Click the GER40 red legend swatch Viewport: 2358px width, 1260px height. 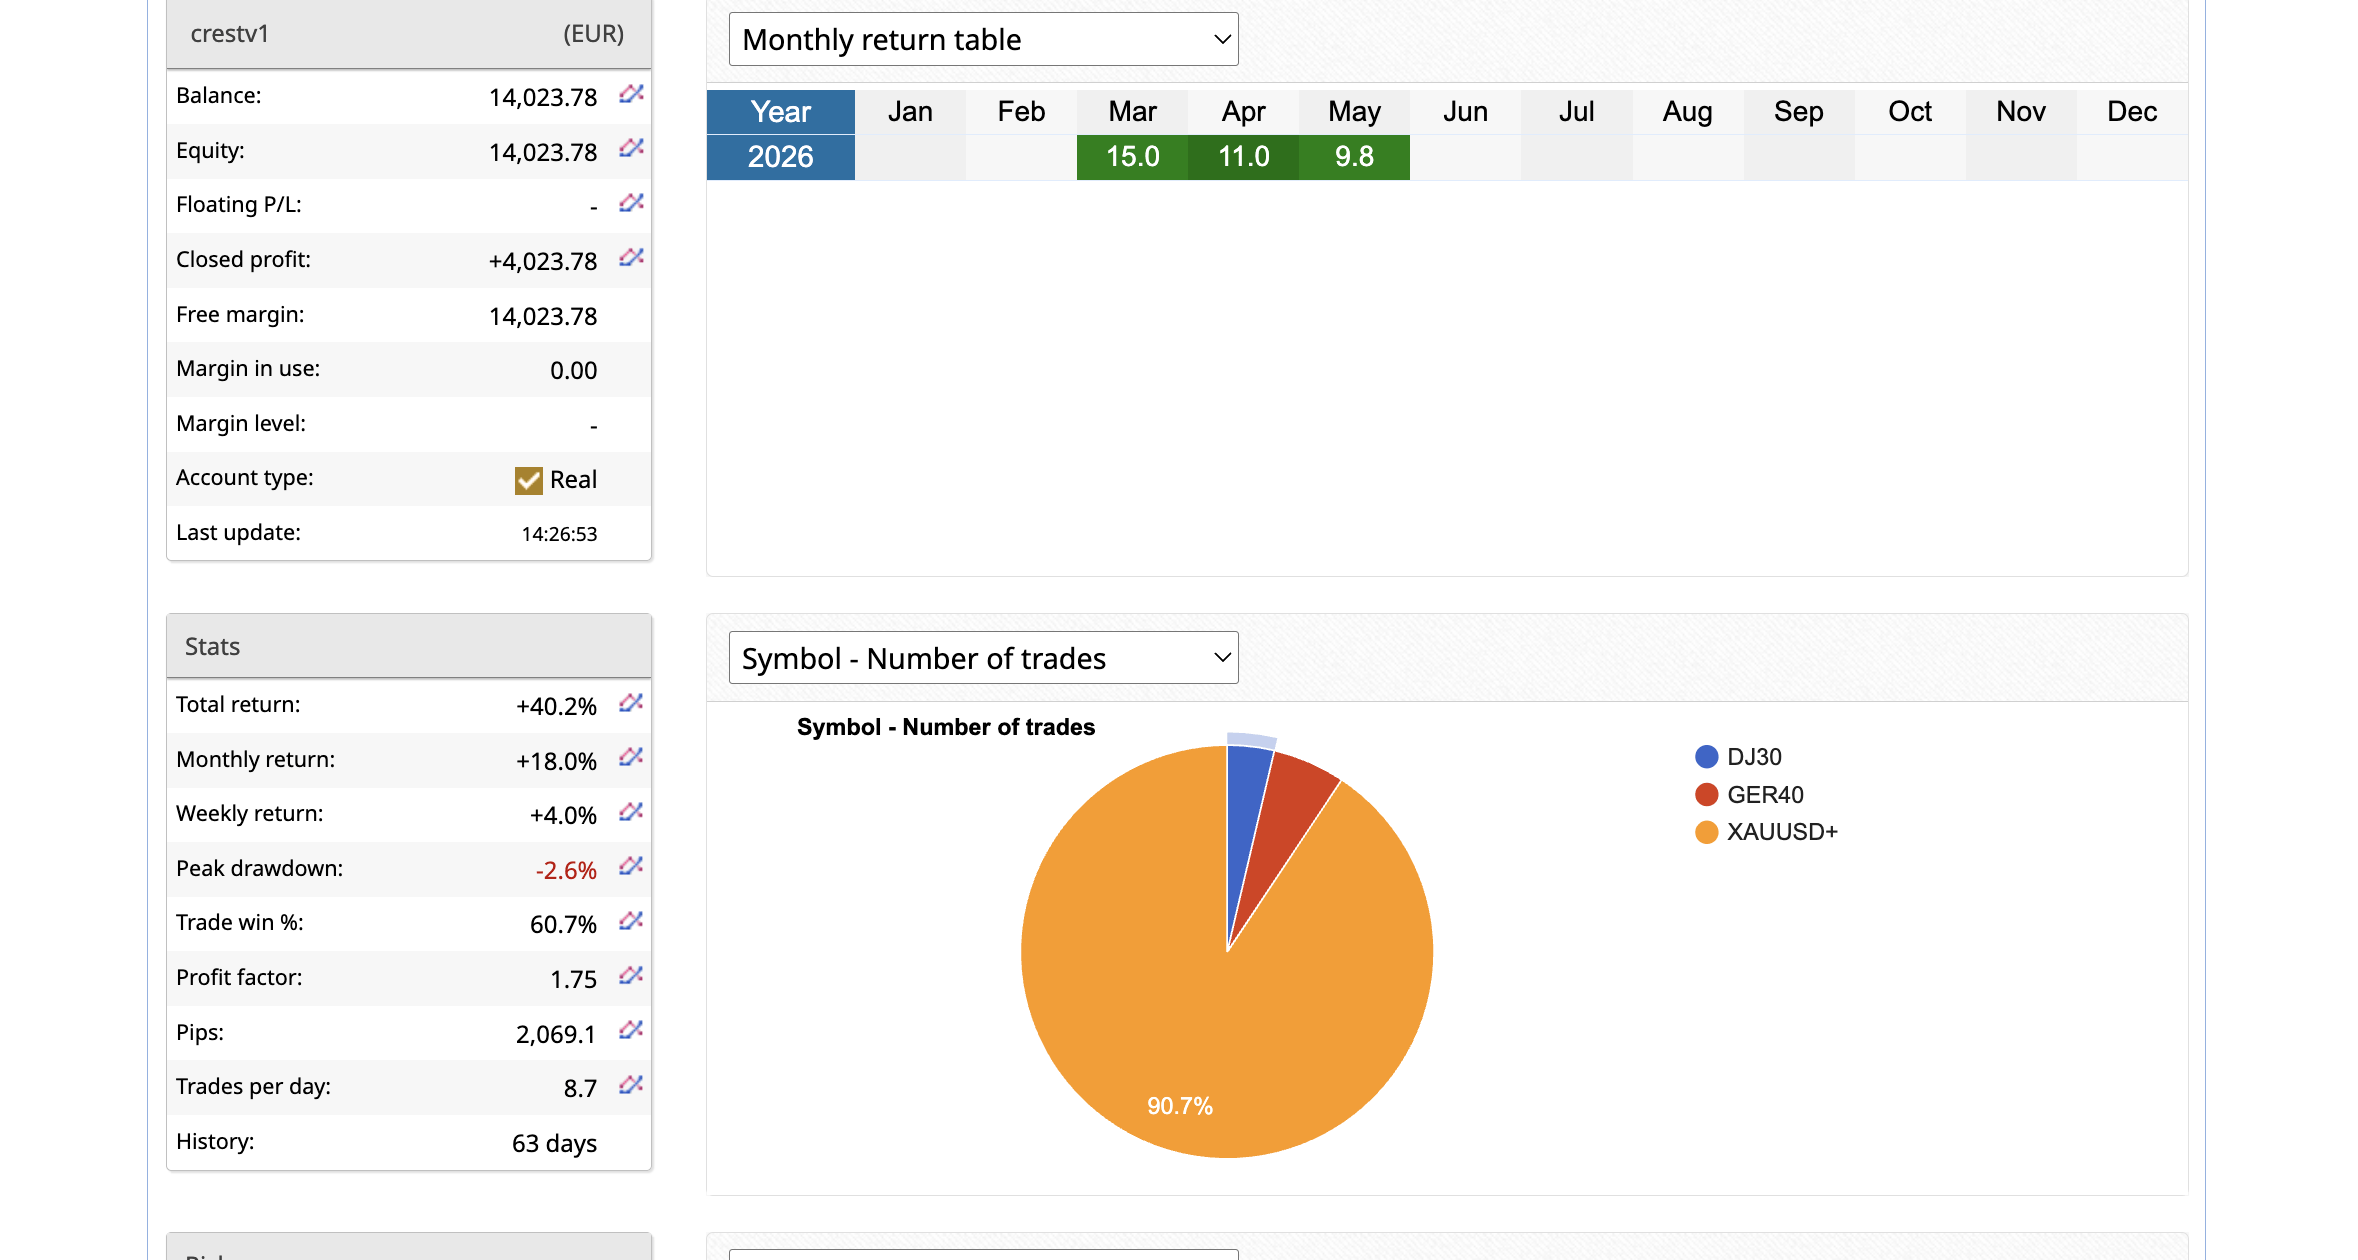pyautogui.click(x=1707, y=795)
